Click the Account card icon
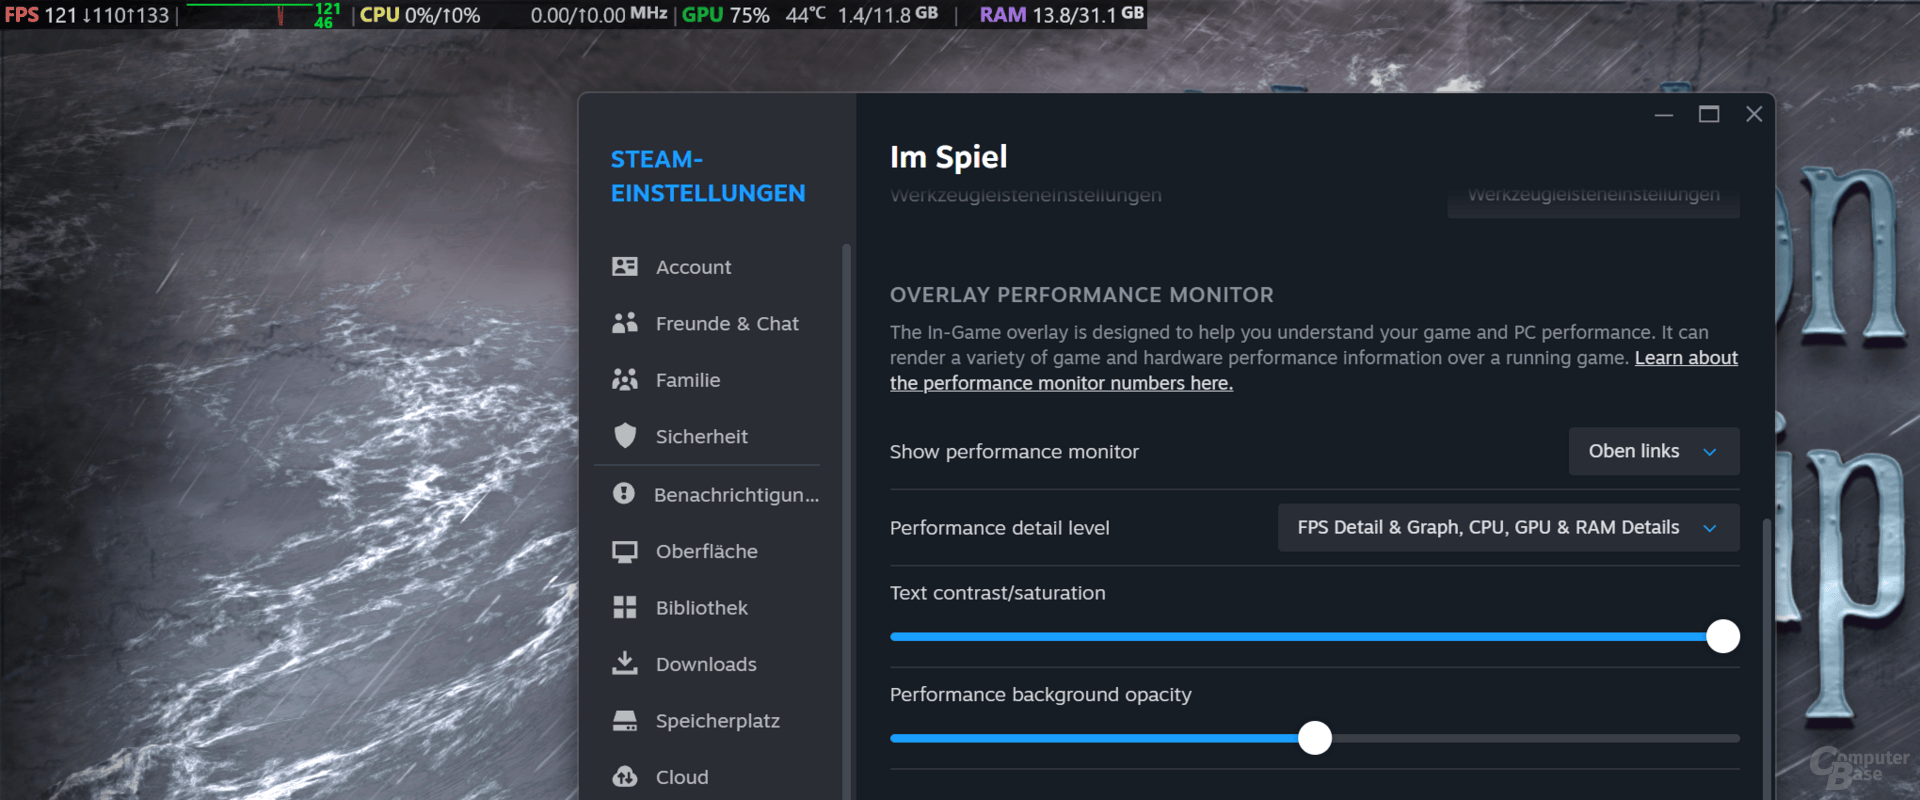 (x=625, y=266)
